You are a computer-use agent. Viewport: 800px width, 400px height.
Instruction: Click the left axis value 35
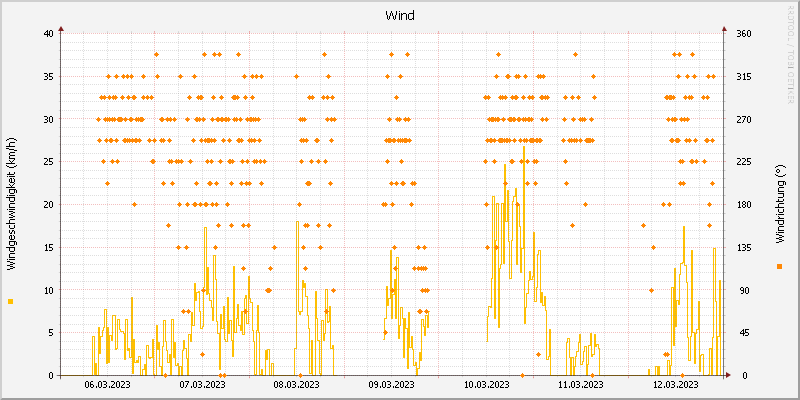48,77
